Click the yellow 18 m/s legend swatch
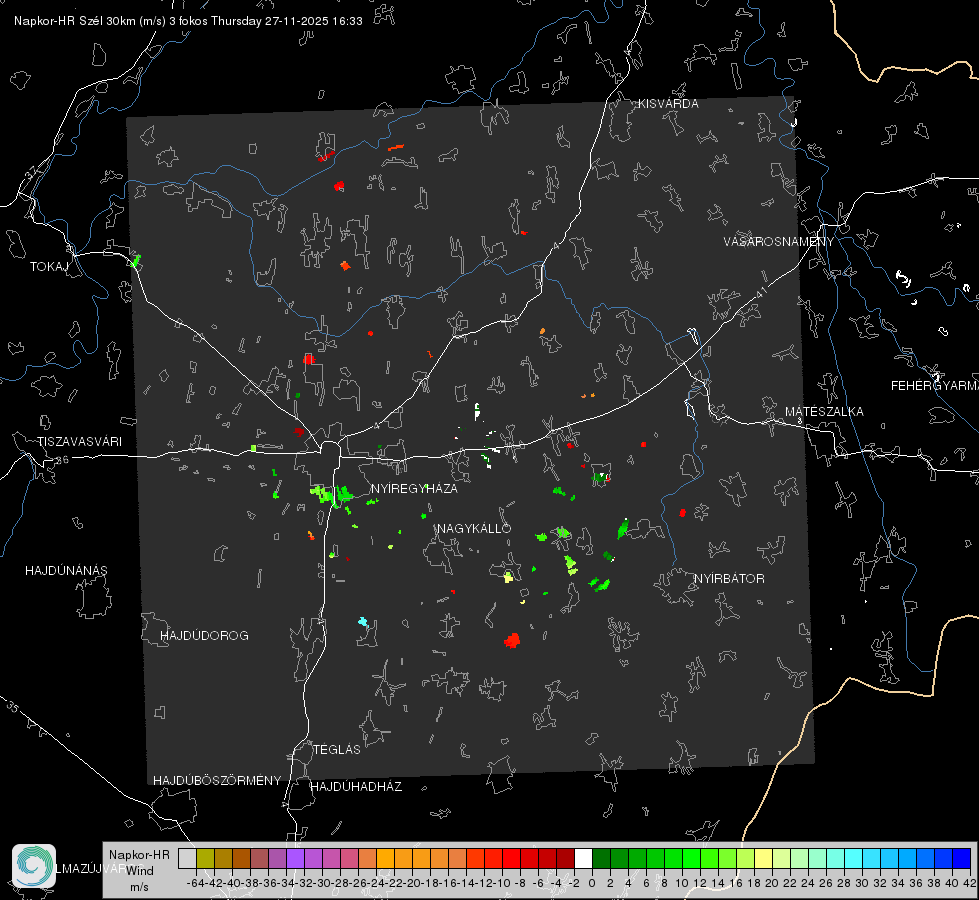This screenshot has width=979, height=900. pos(764,858)
